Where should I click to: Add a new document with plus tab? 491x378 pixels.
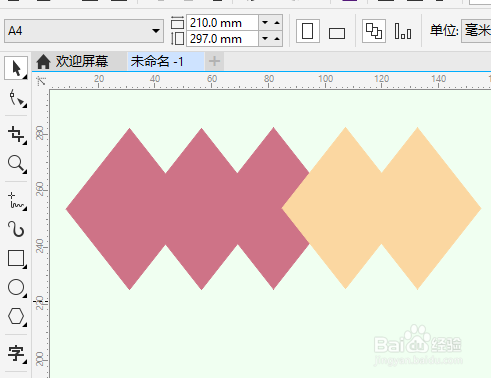tap(214, 61)
